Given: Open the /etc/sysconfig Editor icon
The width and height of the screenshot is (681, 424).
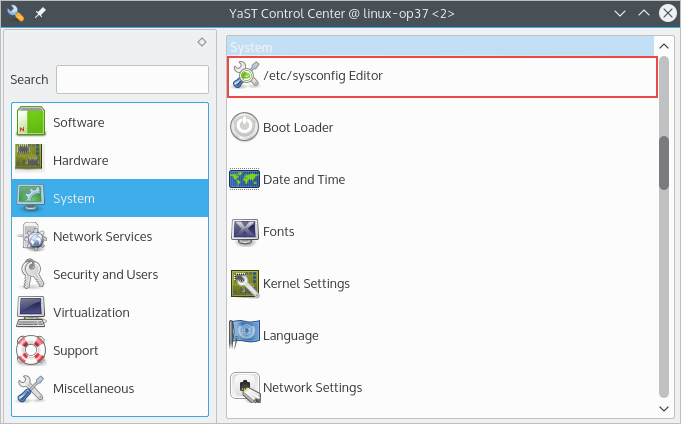Looking at the screenshot, I should click(x=245, y=76).
